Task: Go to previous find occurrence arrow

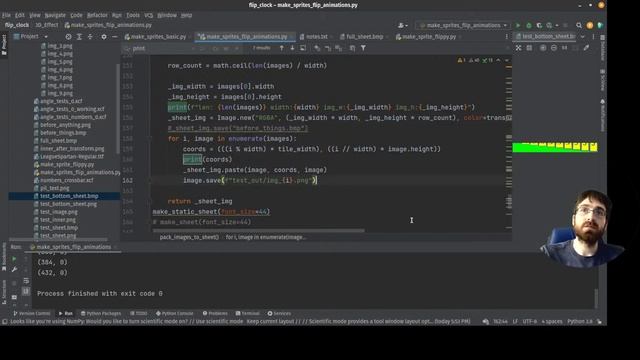Action: click(x=282, y=48)
